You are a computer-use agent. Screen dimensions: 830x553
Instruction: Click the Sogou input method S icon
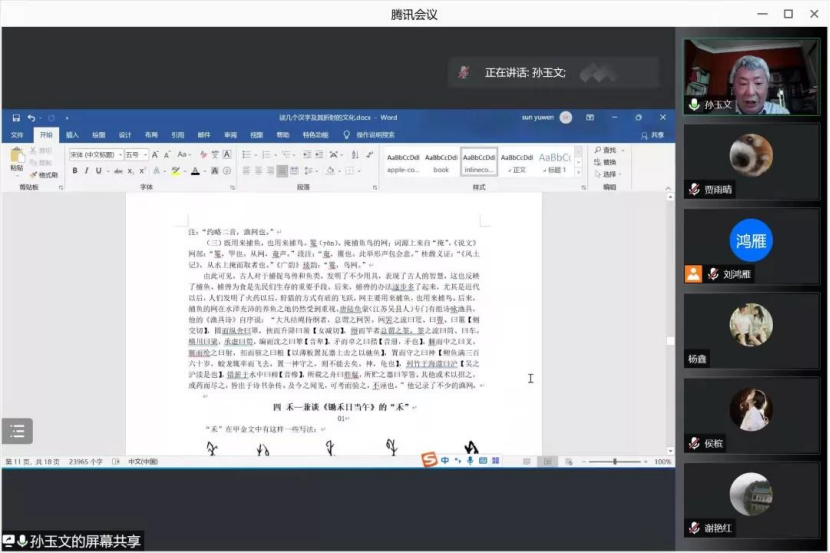(x=428, y=460)
